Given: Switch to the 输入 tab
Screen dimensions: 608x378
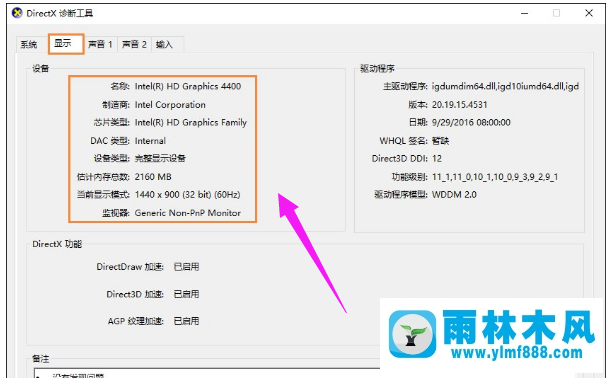Looking at the screenshot, I should coord(164,45).
